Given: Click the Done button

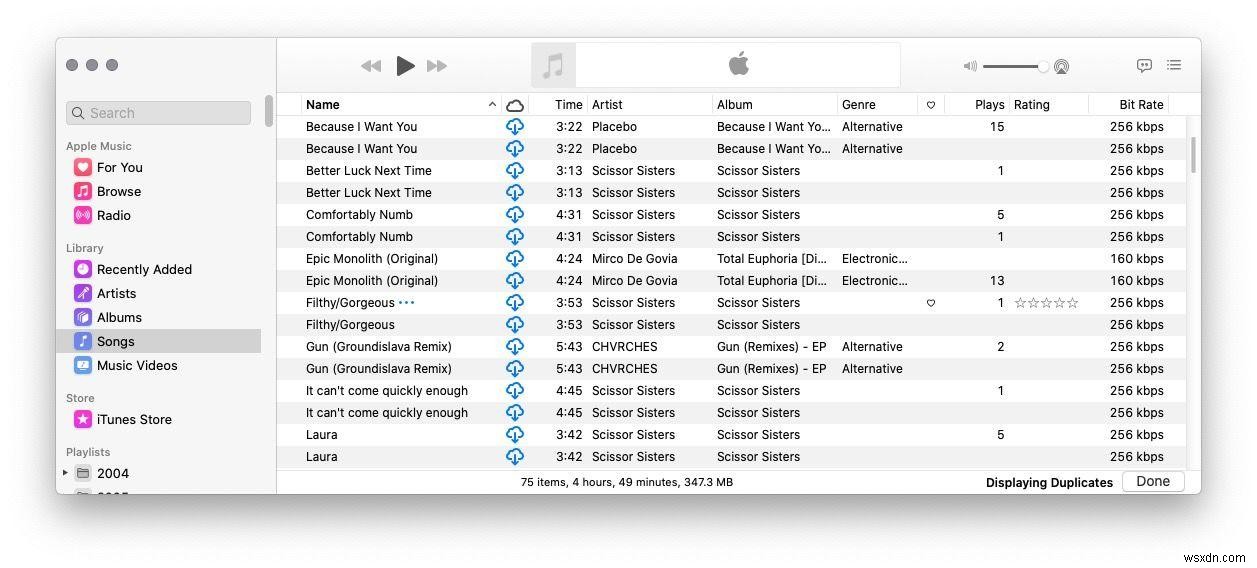Looking at the screenshot, I should (x=1153, y=481).
